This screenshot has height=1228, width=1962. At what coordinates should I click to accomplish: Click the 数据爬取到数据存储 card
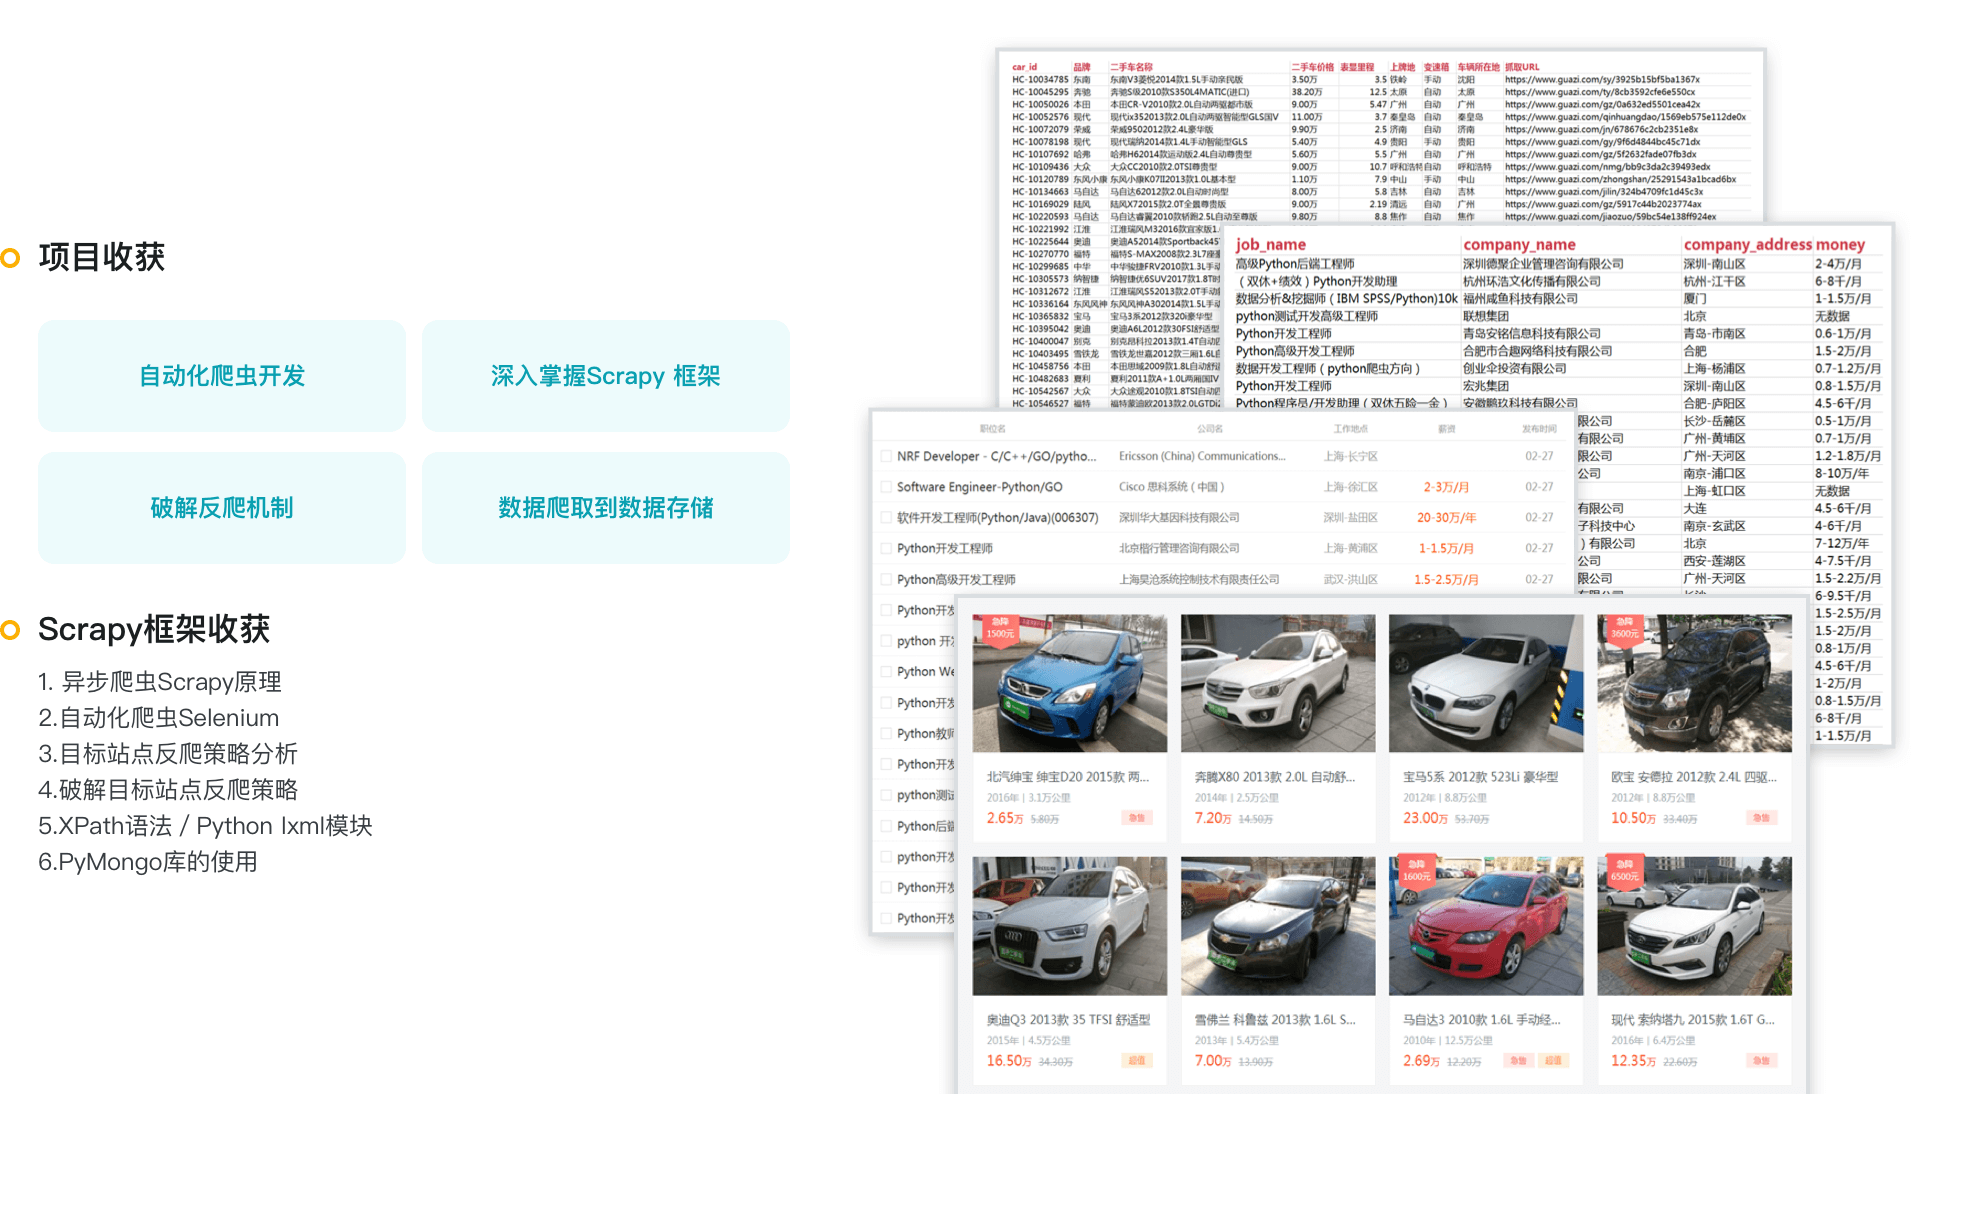click(x=605, y=508)
